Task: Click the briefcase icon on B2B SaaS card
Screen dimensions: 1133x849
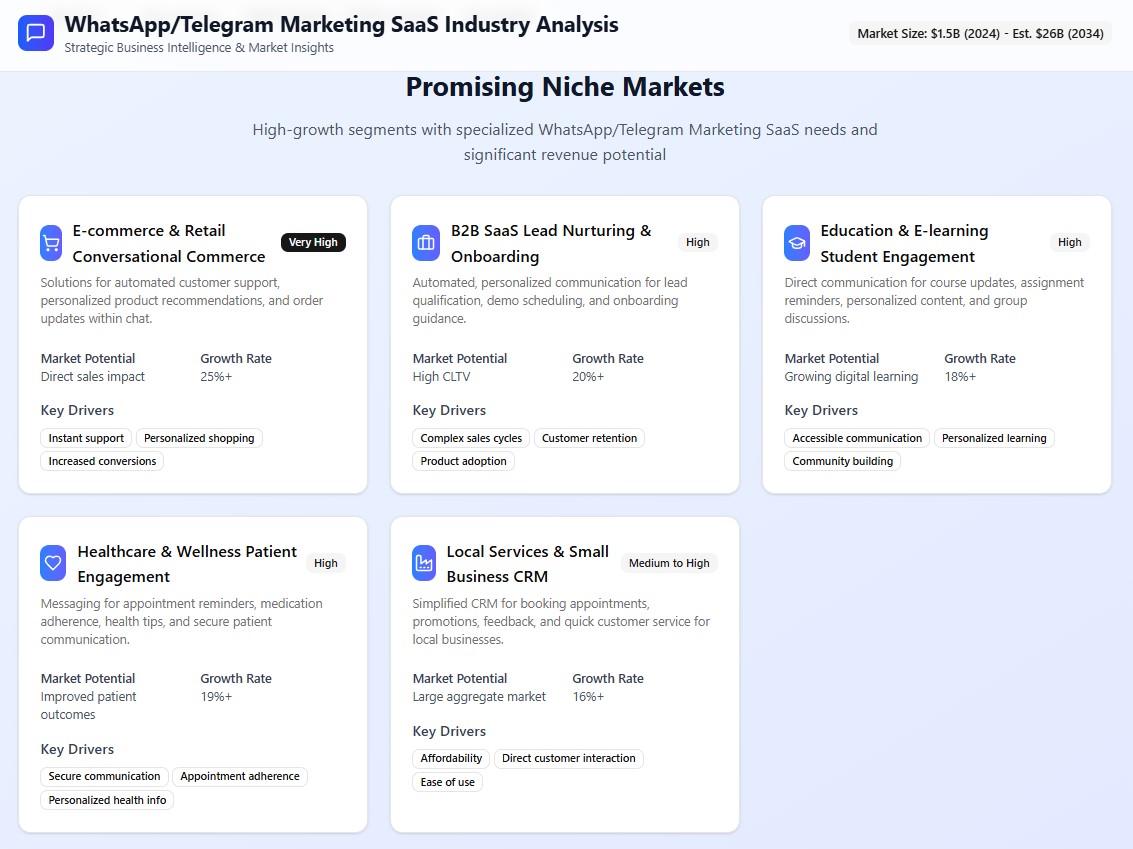Action: tap(426, 243)
